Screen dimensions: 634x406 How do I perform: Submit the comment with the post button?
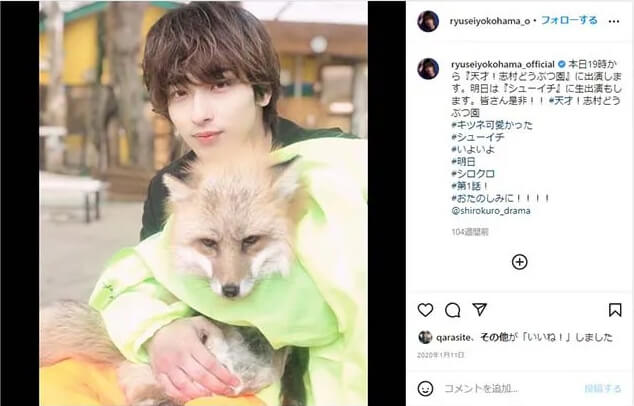[602, 389]
